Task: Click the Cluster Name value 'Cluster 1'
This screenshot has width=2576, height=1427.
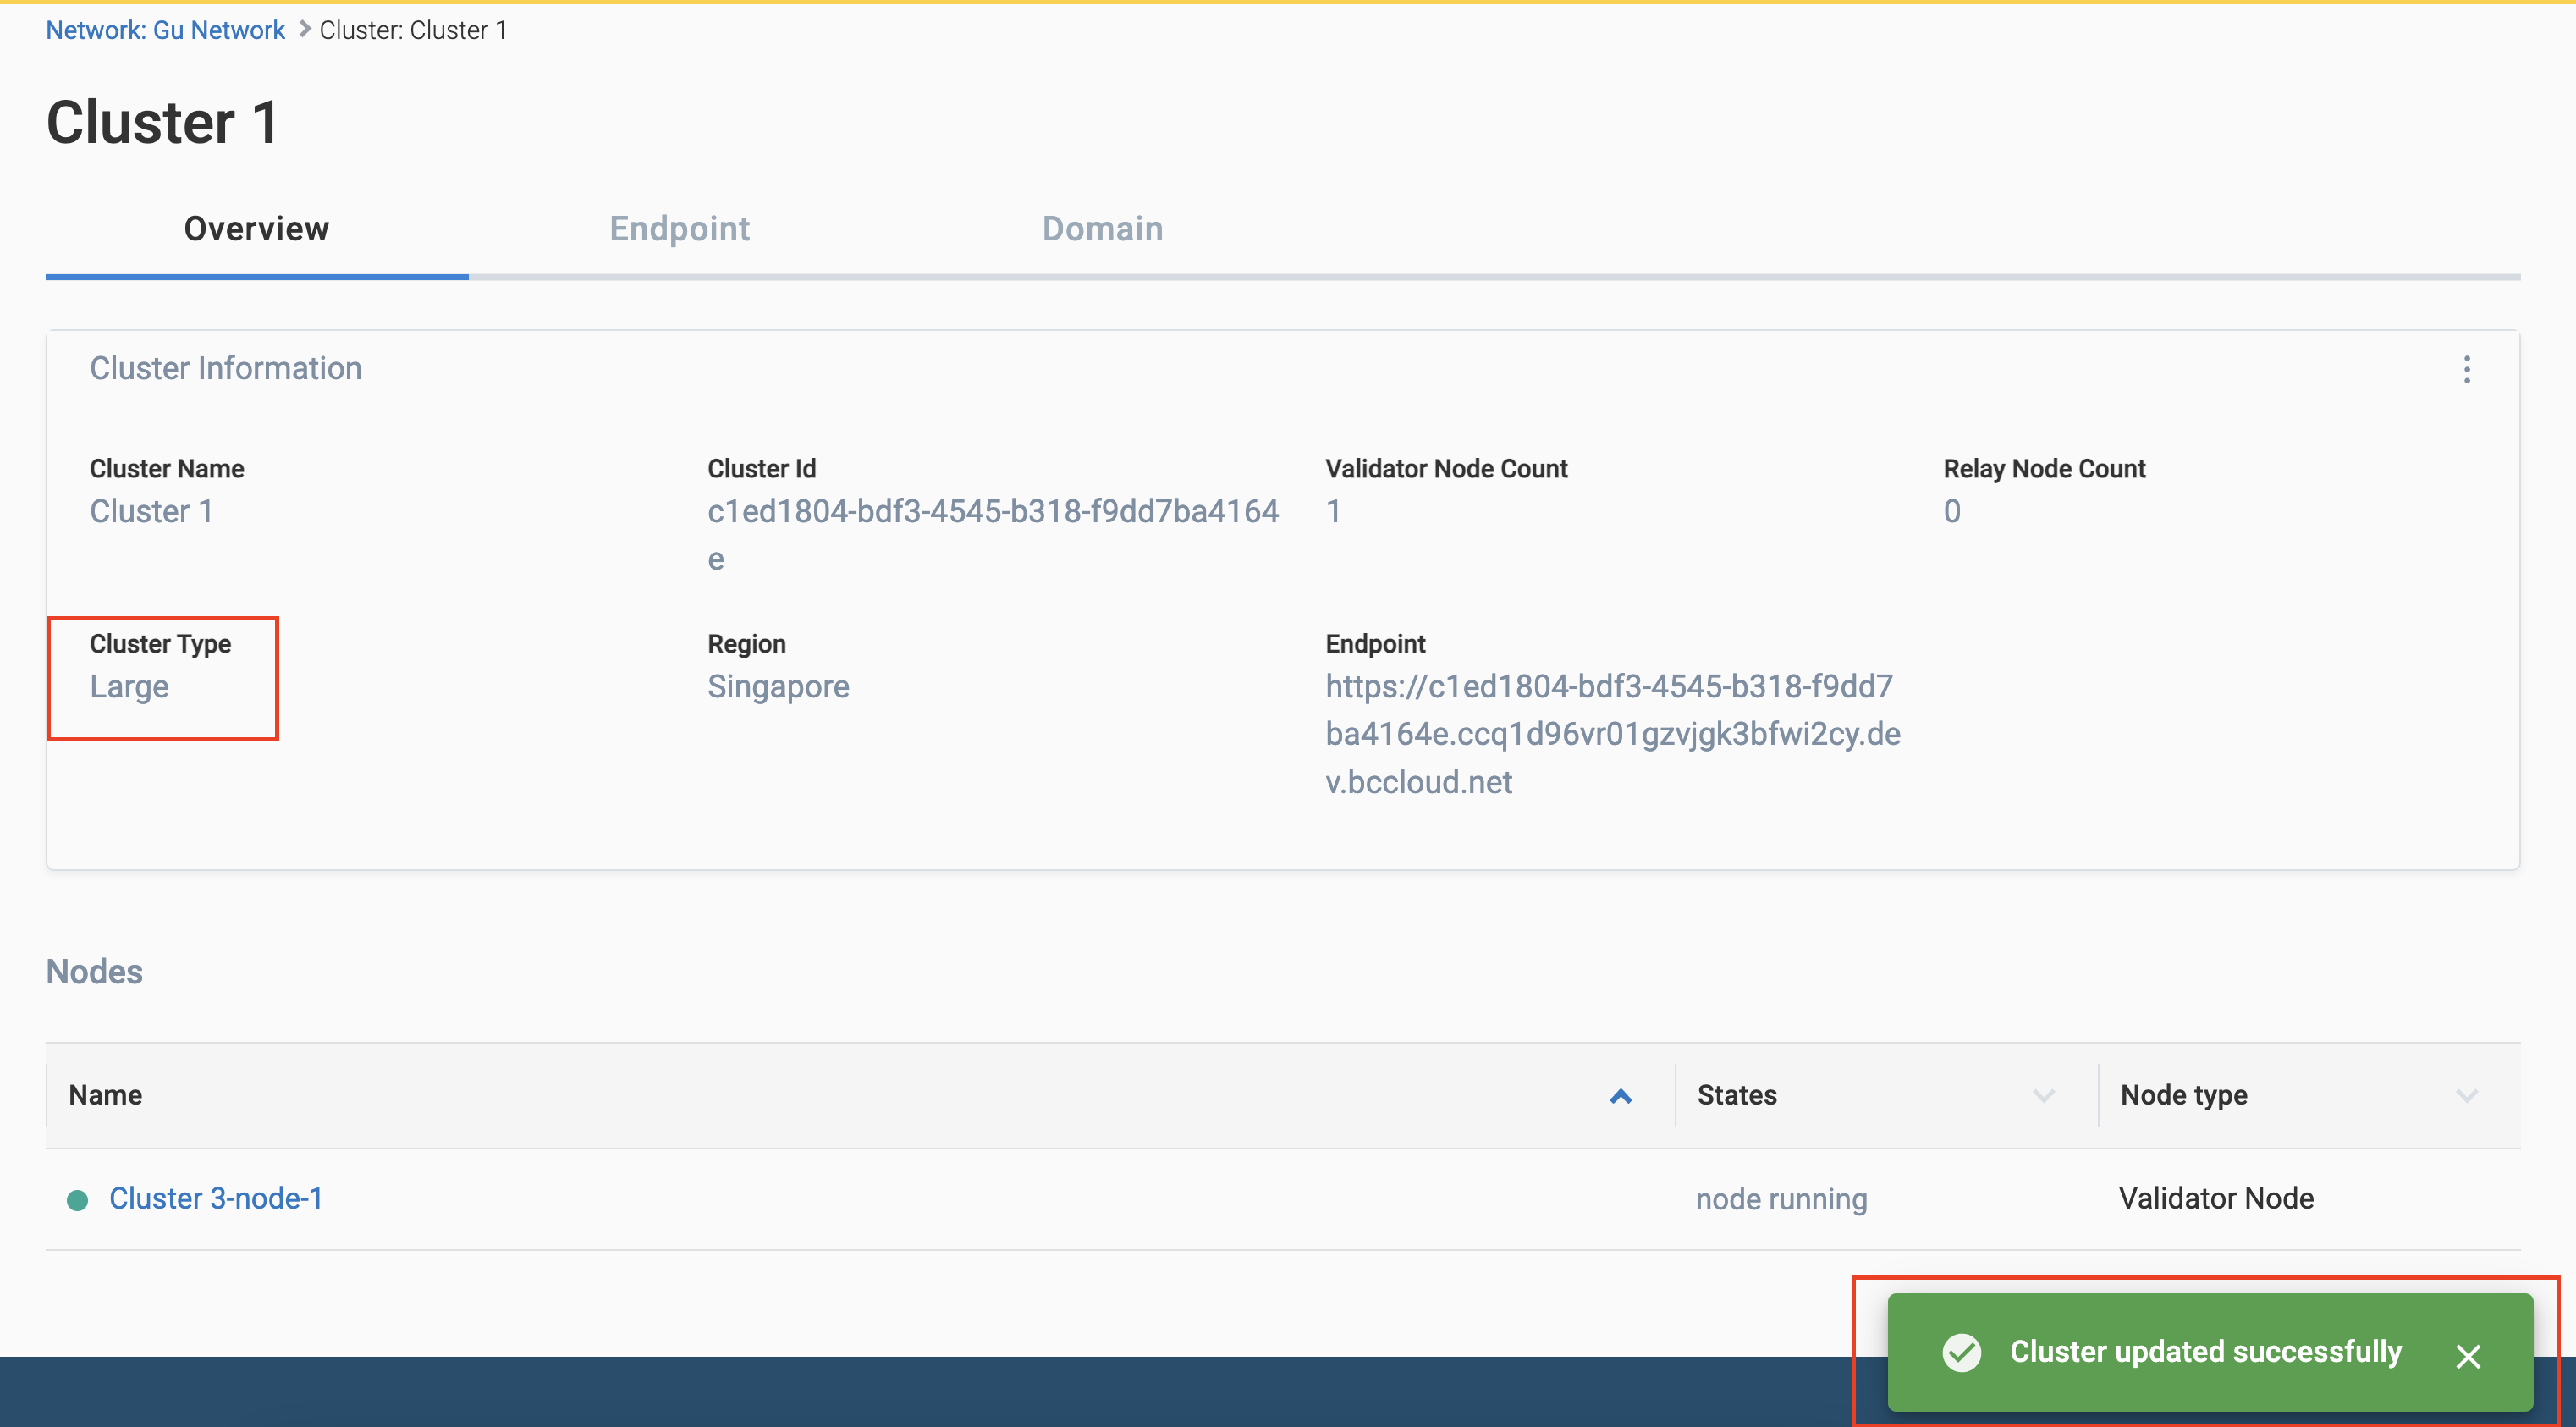Action: tap(151, 511)
